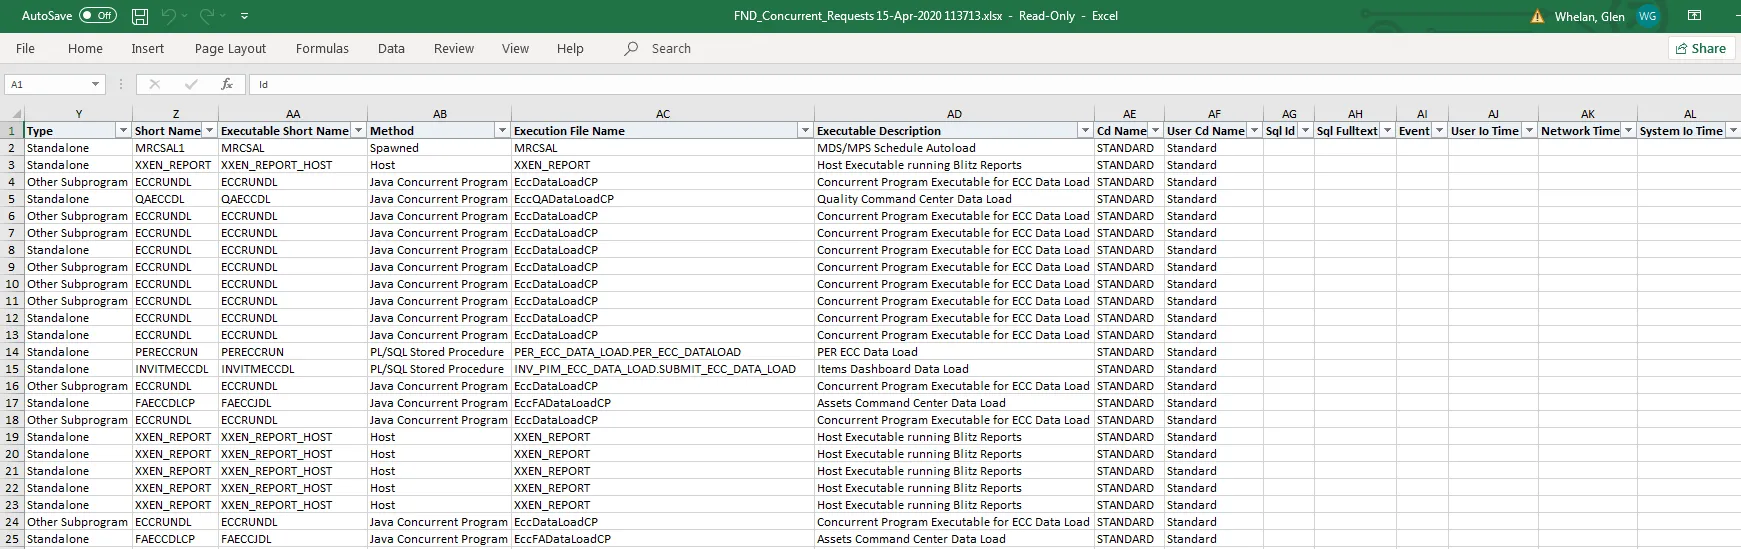Click the Search box in ribbon
Screen dimensions: 1741x549
(x=670, y=48)
